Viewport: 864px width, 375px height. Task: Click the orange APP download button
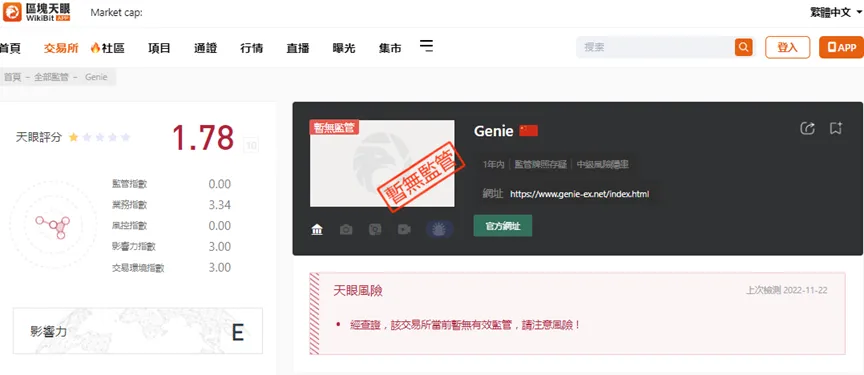click(841, 47)
